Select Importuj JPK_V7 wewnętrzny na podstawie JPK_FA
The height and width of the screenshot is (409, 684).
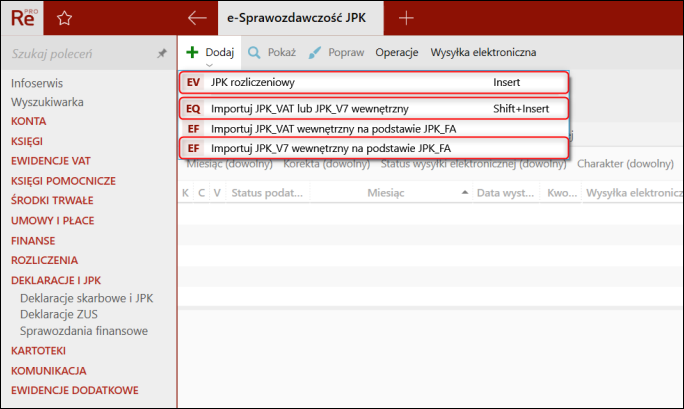coord(330,148)
